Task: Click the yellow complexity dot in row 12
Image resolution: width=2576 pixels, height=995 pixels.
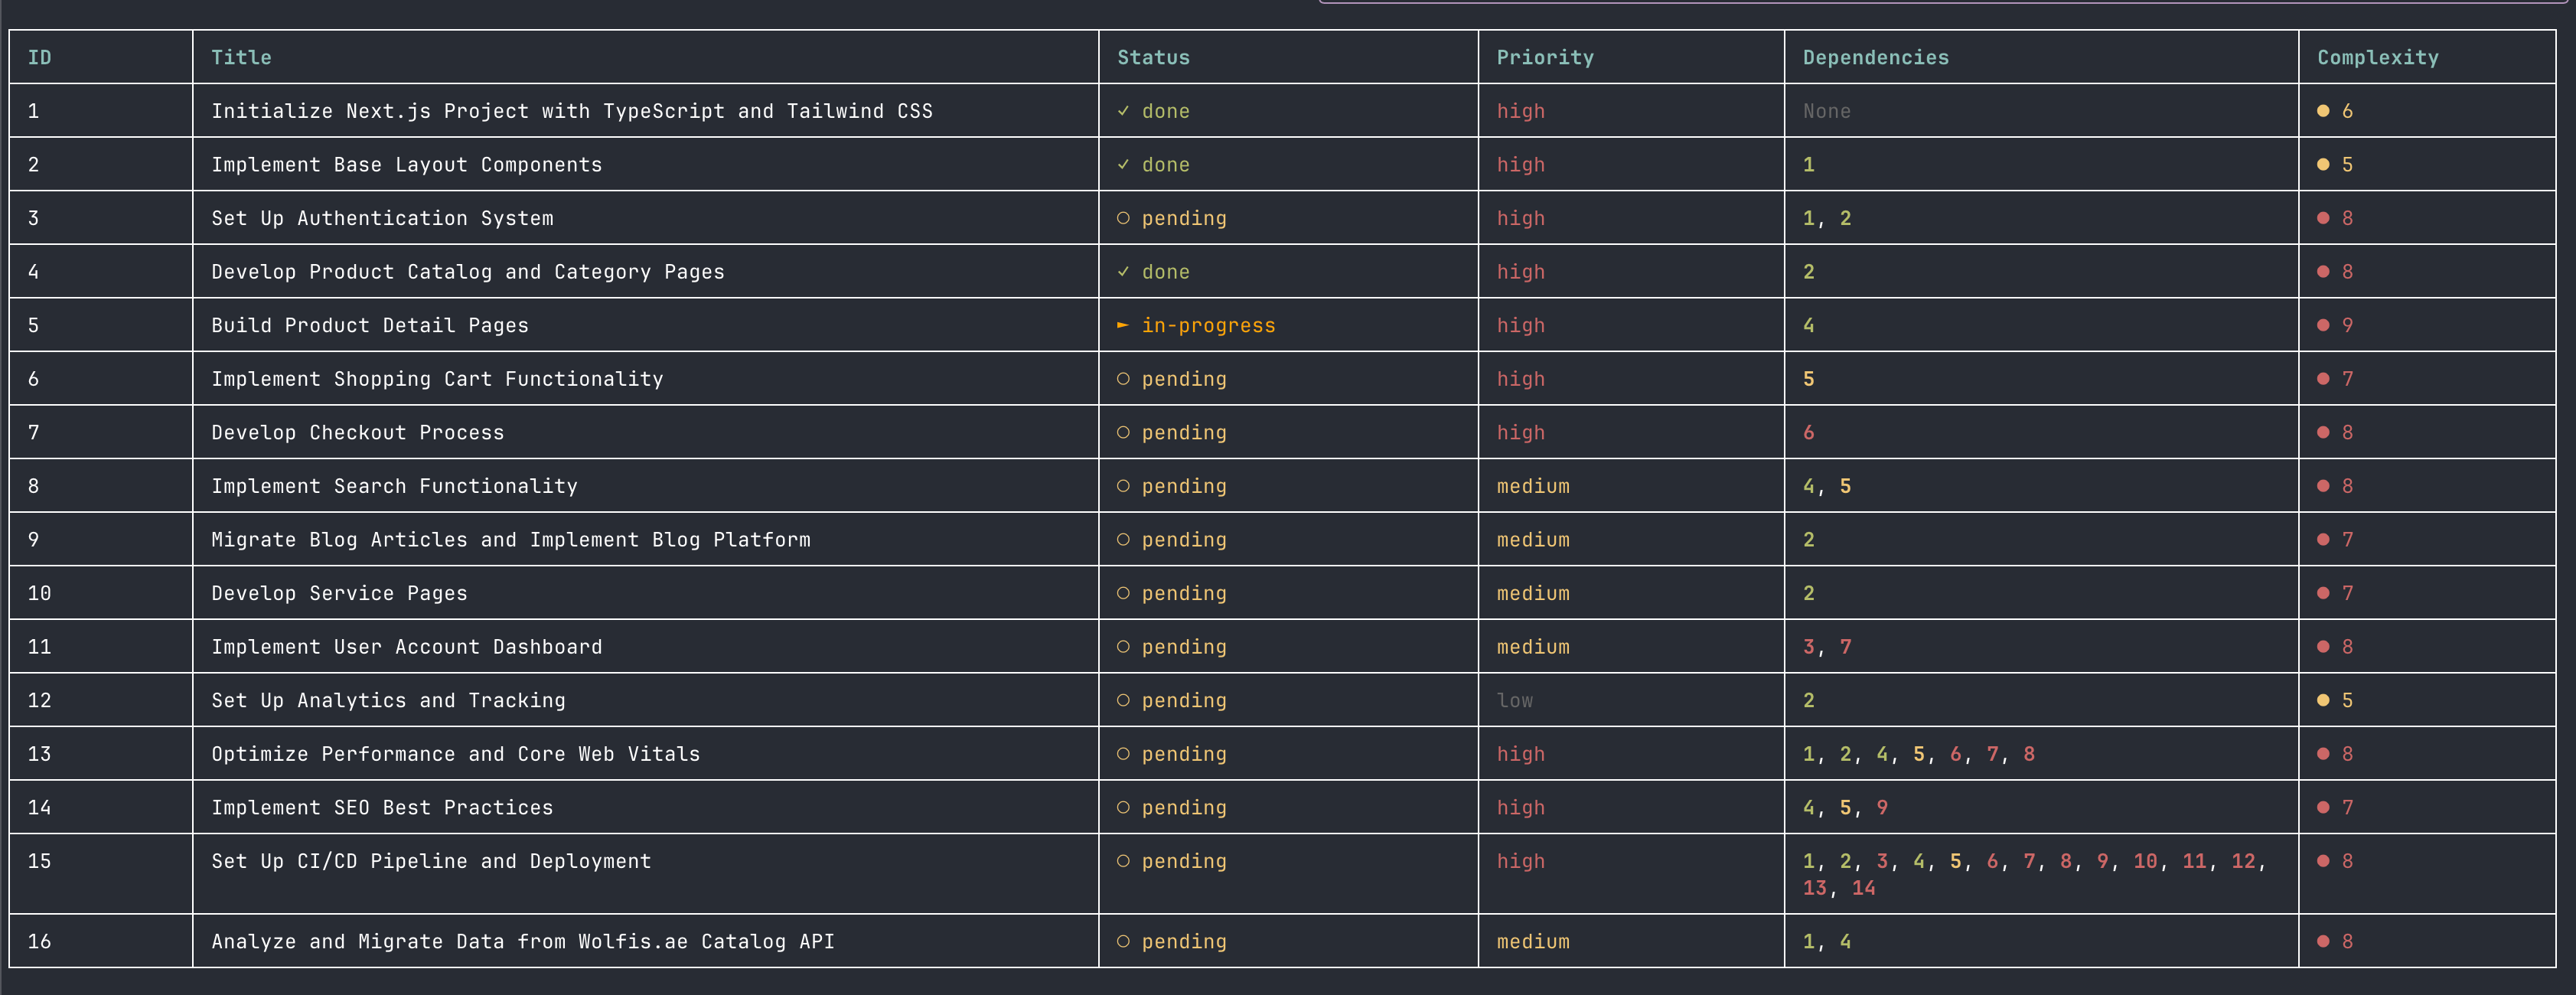Action: click(2323, 700)
